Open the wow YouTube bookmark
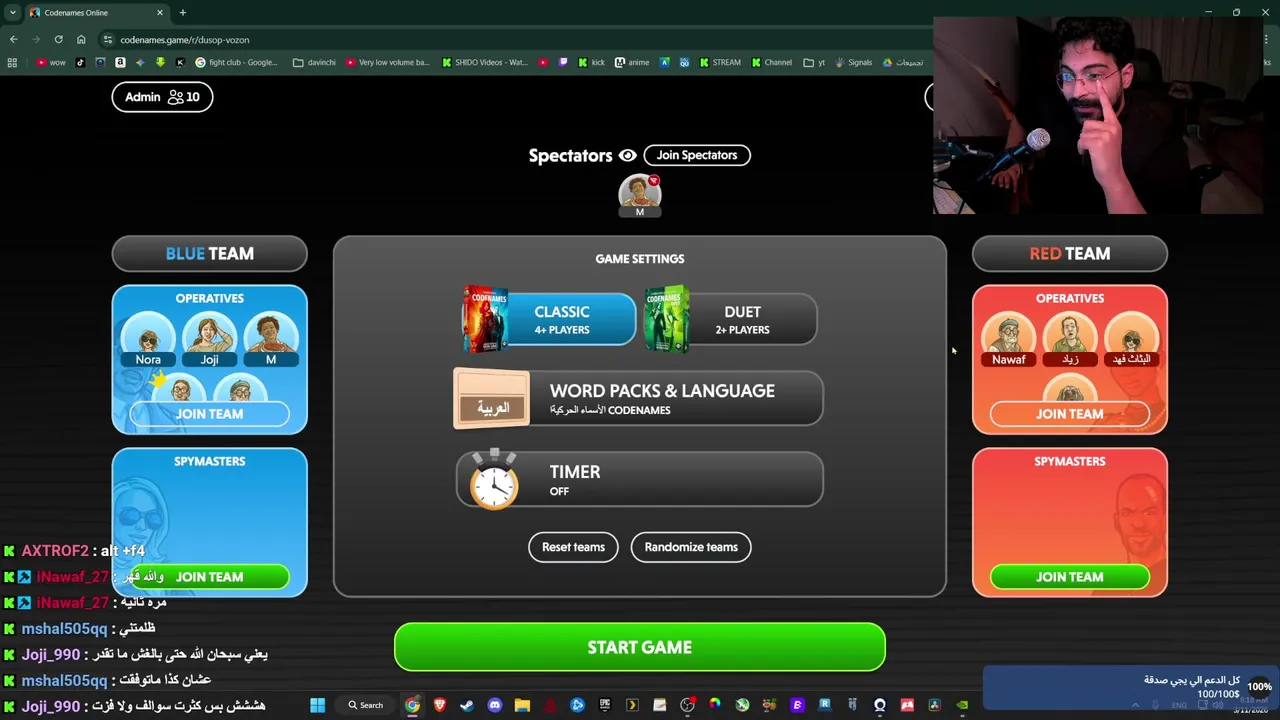This screenshot has height=720, width=1280. tap(50, 62)
